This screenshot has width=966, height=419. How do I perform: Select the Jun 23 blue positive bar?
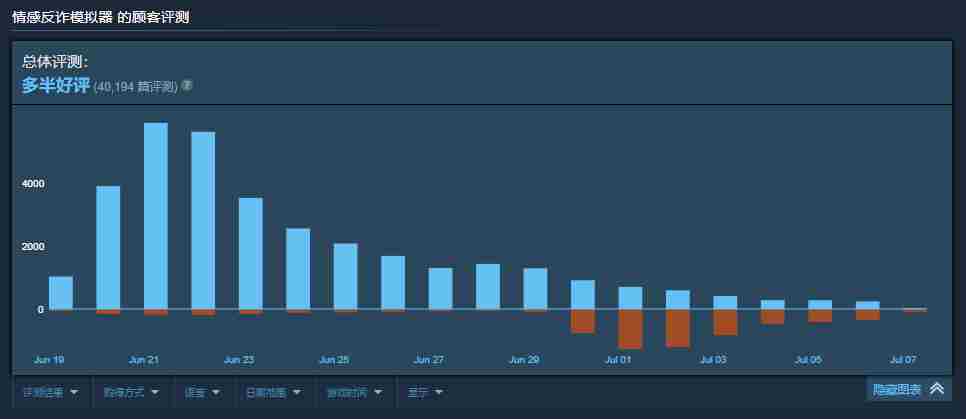(x=251, y=253)
